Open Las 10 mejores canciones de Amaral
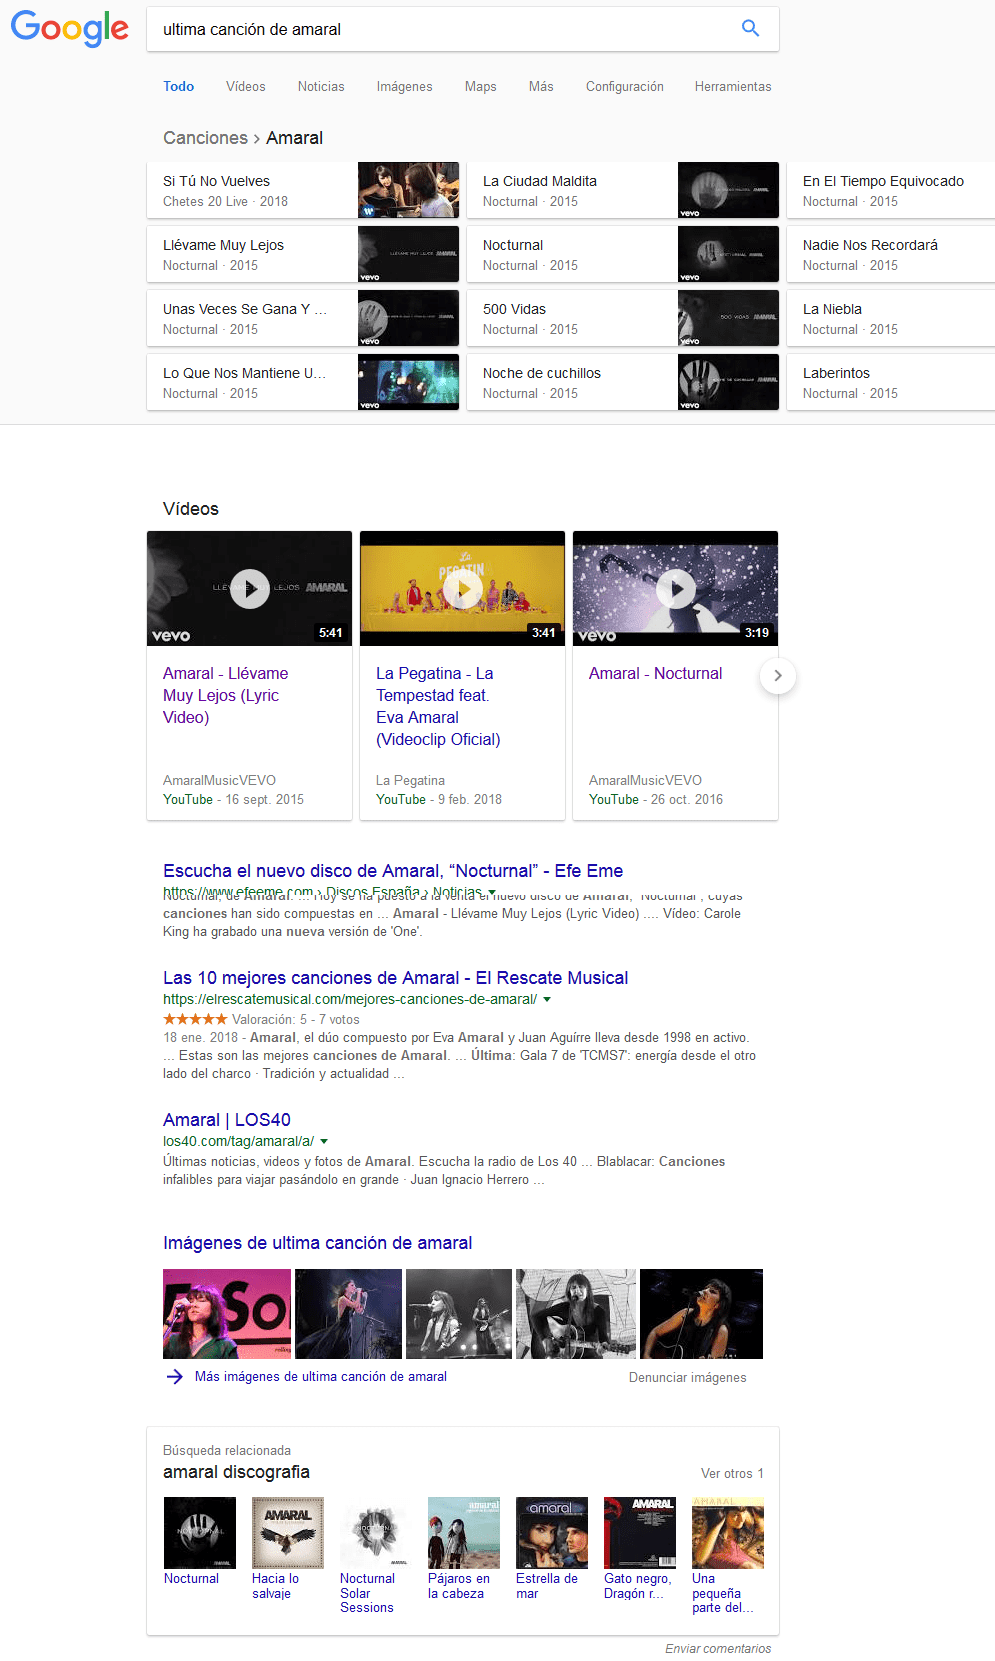The height and width of the screenshot is (1661, 995). click(396, 978)
